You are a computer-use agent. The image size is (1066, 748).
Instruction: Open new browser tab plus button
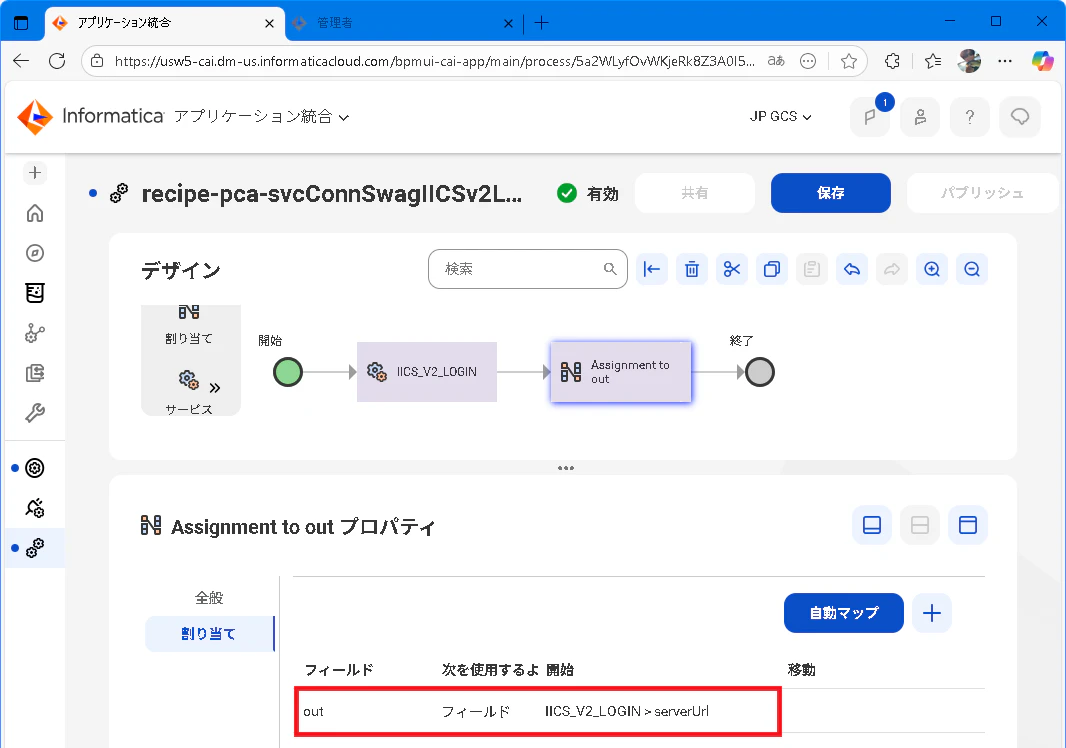(x=541, y=23)
